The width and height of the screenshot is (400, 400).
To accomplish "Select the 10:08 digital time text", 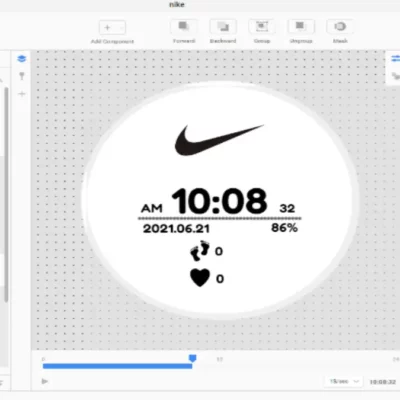I will (x=219, y=201).
